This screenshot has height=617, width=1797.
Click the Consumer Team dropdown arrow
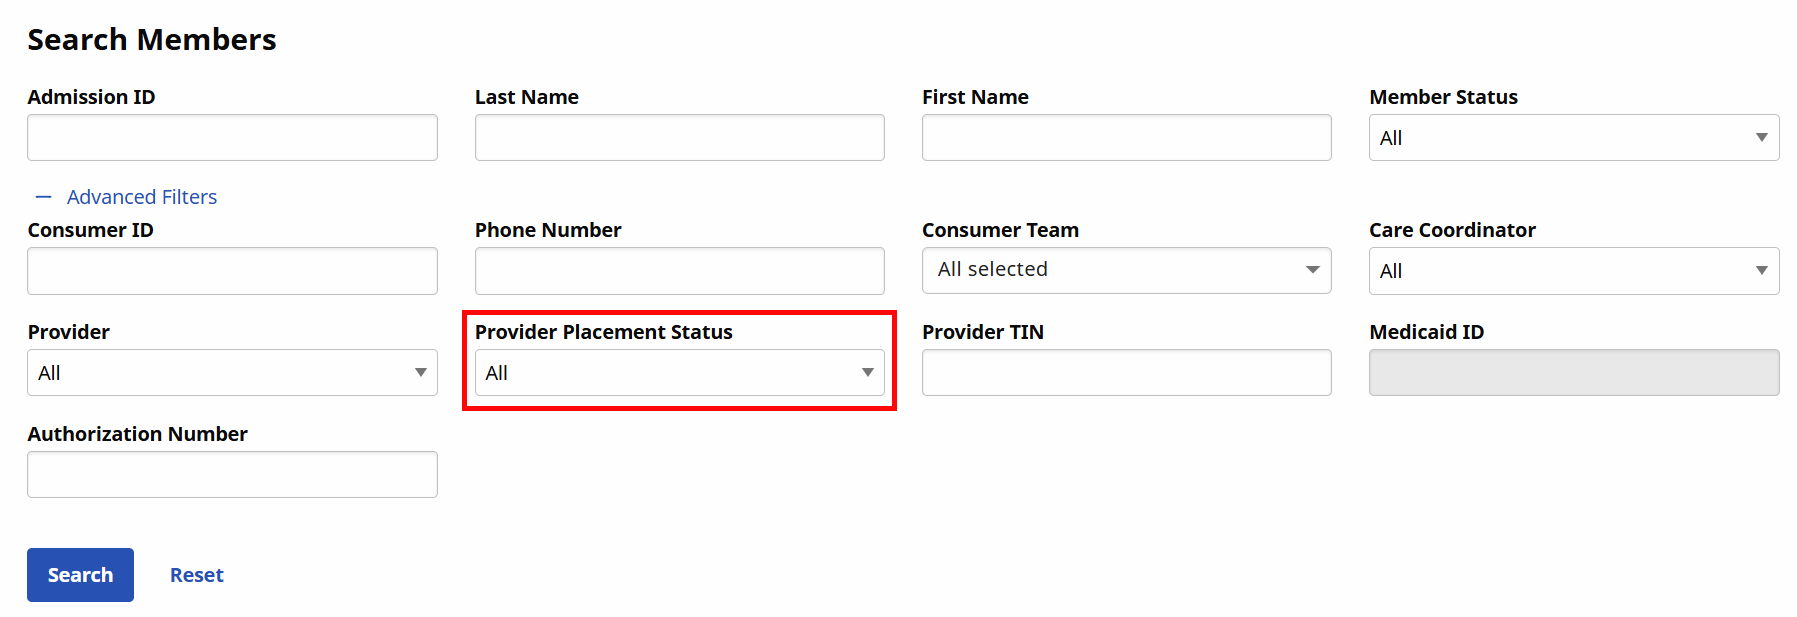point(1312,270)
